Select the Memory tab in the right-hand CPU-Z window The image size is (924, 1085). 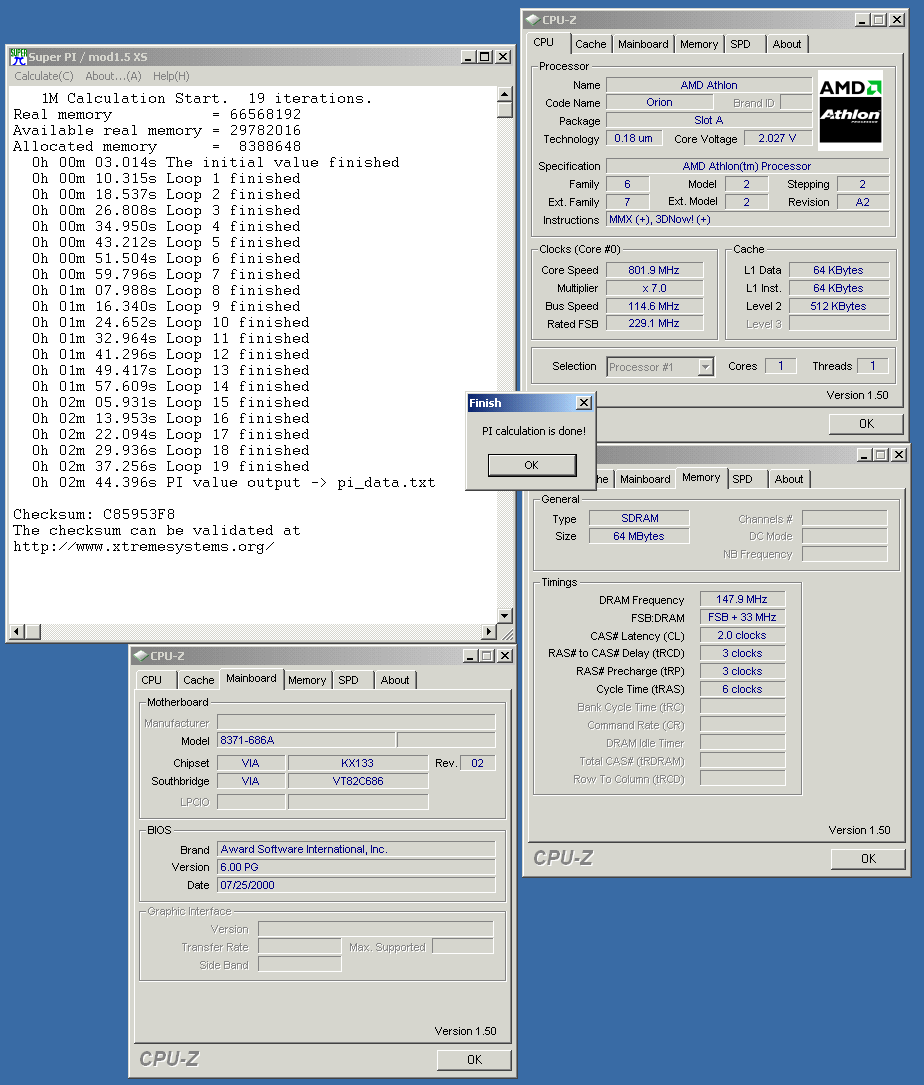(701, 477)
